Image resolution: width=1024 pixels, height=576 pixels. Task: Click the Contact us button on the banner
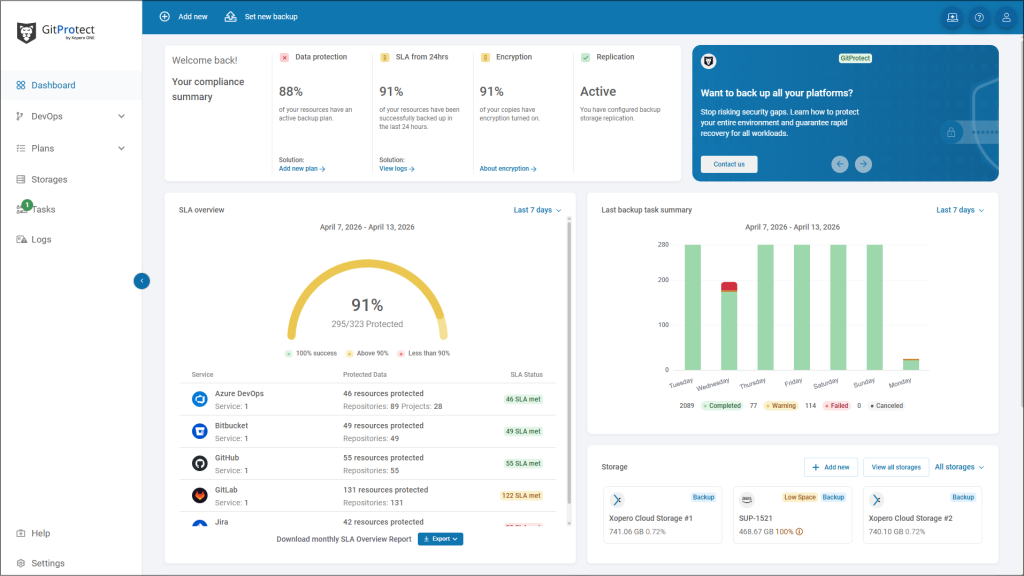(728, 164)
